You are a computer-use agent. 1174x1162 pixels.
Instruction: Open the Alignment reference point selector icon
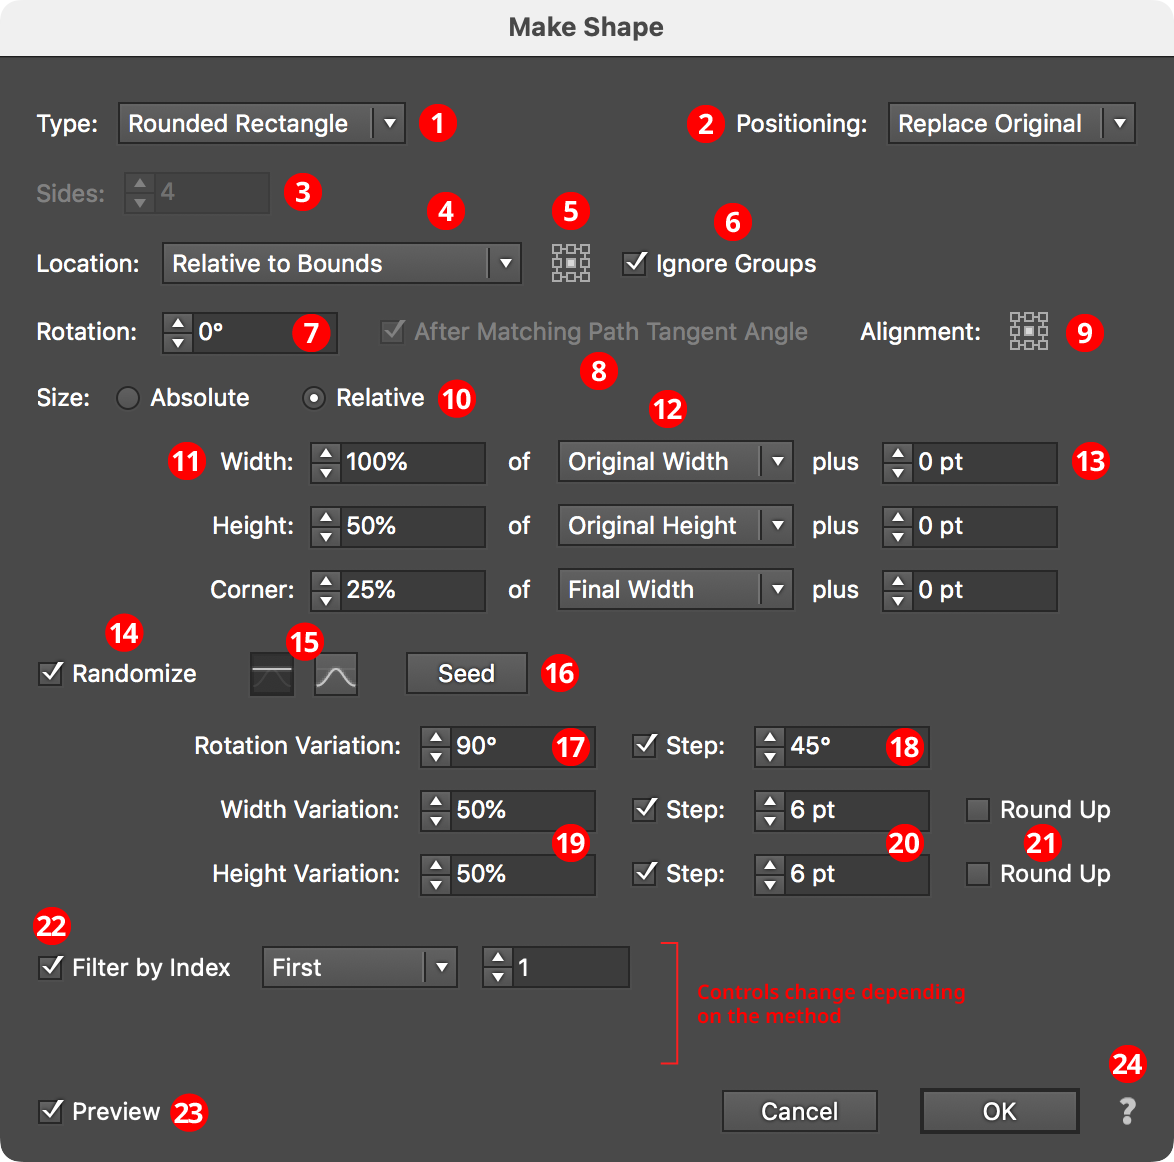1028,331
